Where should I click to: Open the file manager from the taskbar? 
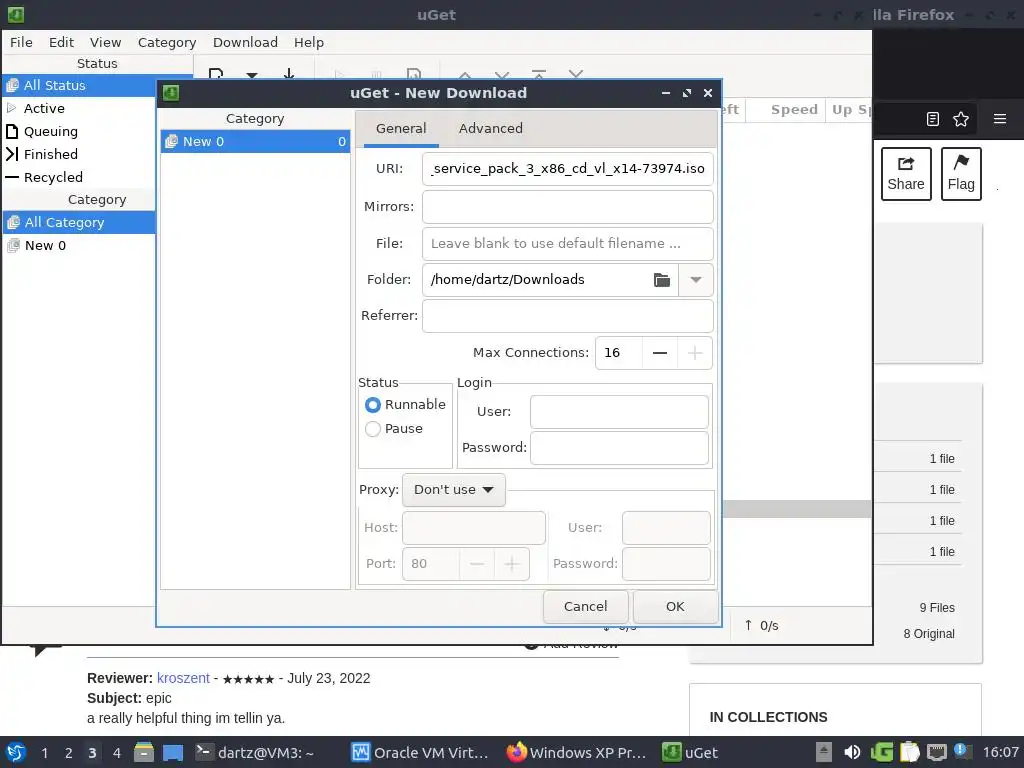144,752
